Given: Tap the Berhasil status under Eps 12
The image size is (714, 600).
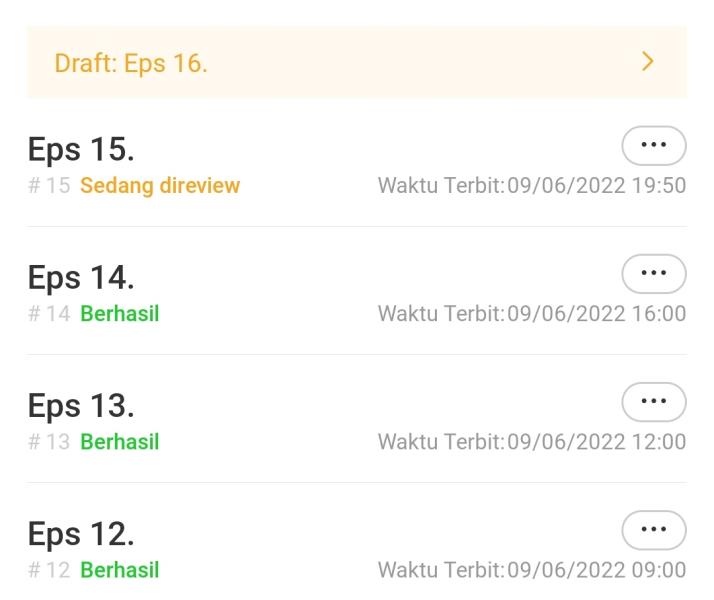Looking at the screenshot, I should pyautogui.click(x=120, y=570).
